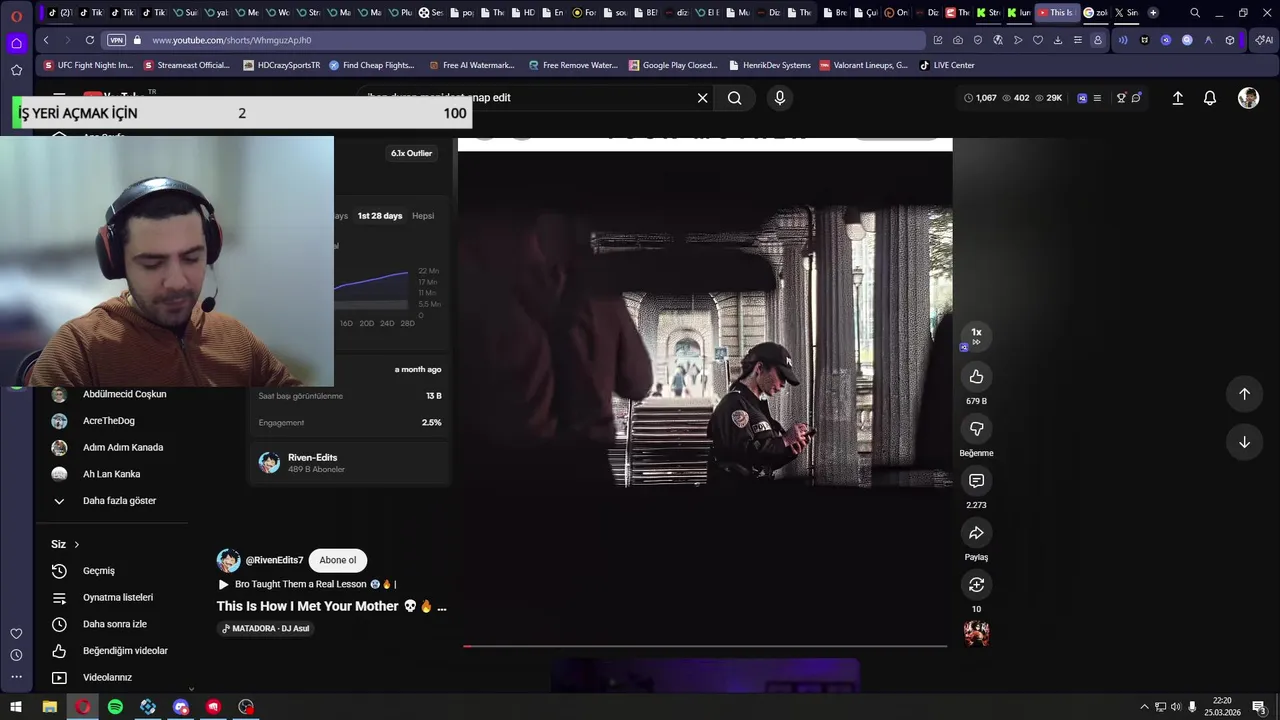This screenshot has height=720, width=1280.
Task: Open MATADORA · DJ Asul sound link
Action: (x=265, y=628)
